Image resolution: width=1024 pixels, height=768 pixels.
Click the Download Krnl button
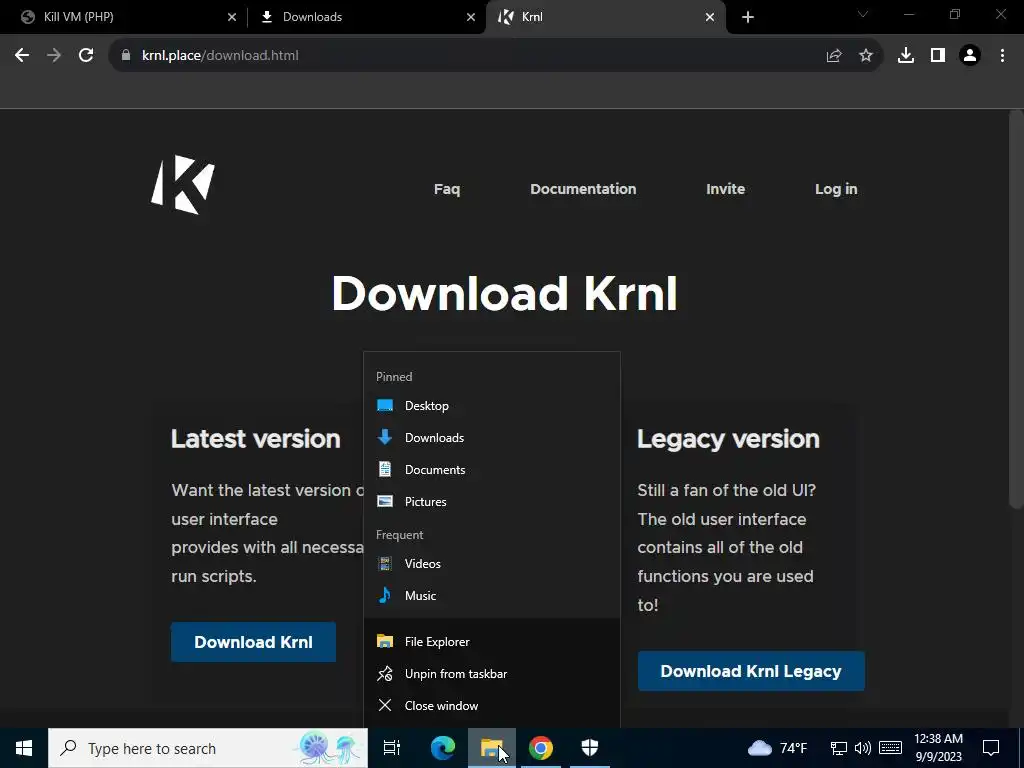(x=253, y=642)
